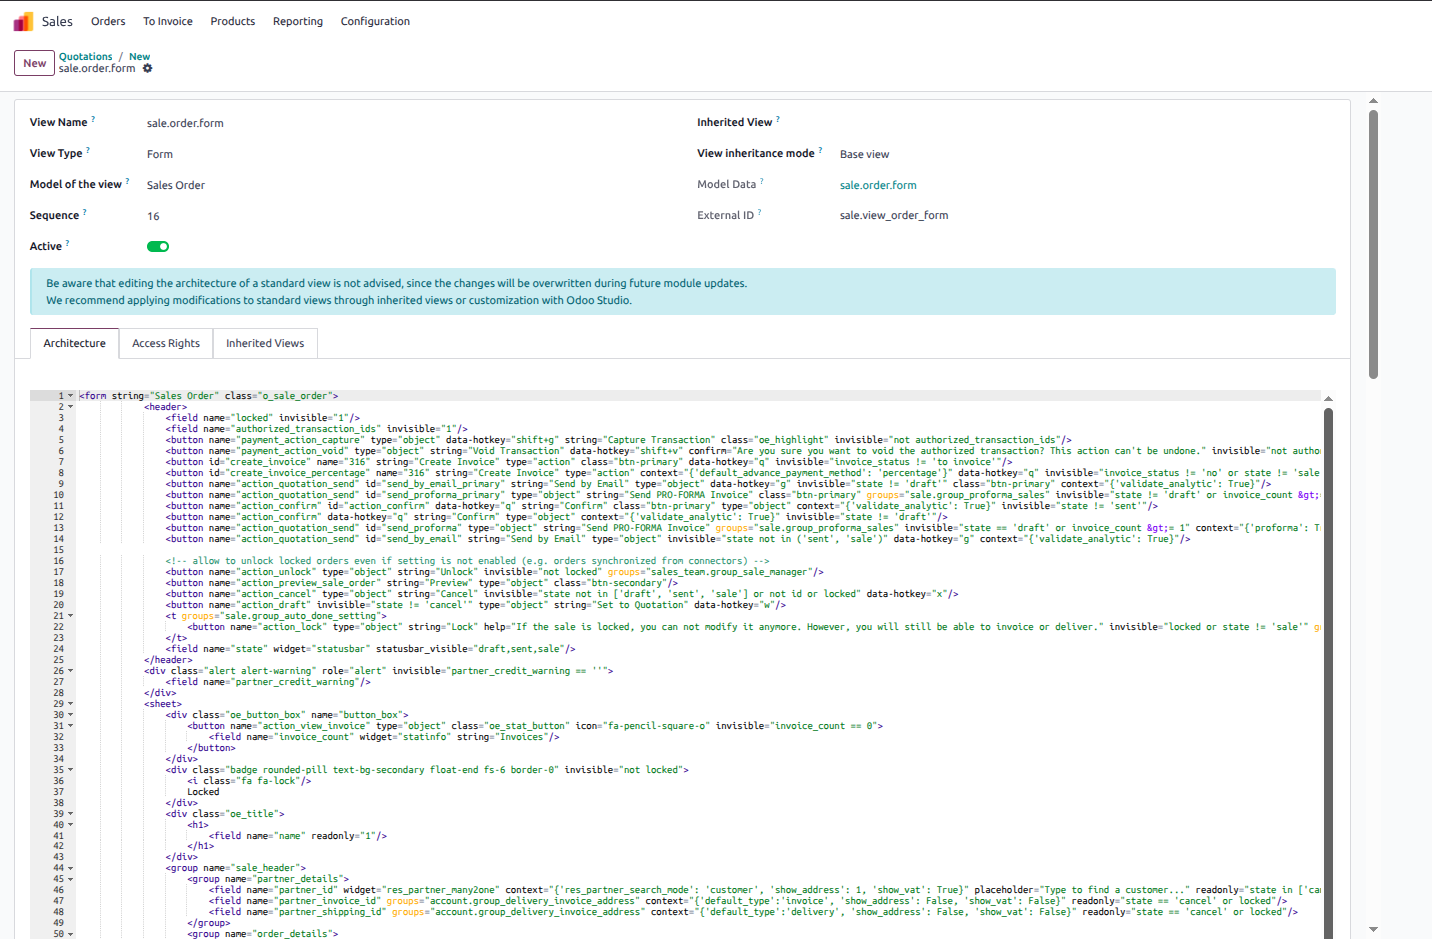This screenshot has height=939, width=1432.
Task: Collapse the header block fold arrow on line 2
Action: (x=70, y=407)
